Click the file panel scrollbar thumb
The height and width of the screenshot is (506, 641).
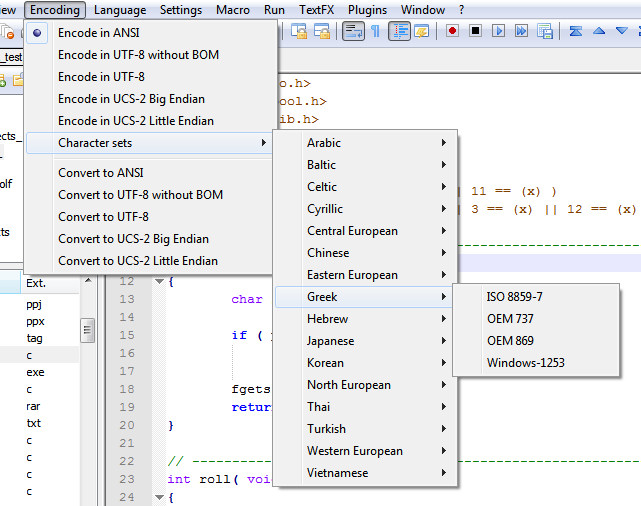click(x=87, y=330)
